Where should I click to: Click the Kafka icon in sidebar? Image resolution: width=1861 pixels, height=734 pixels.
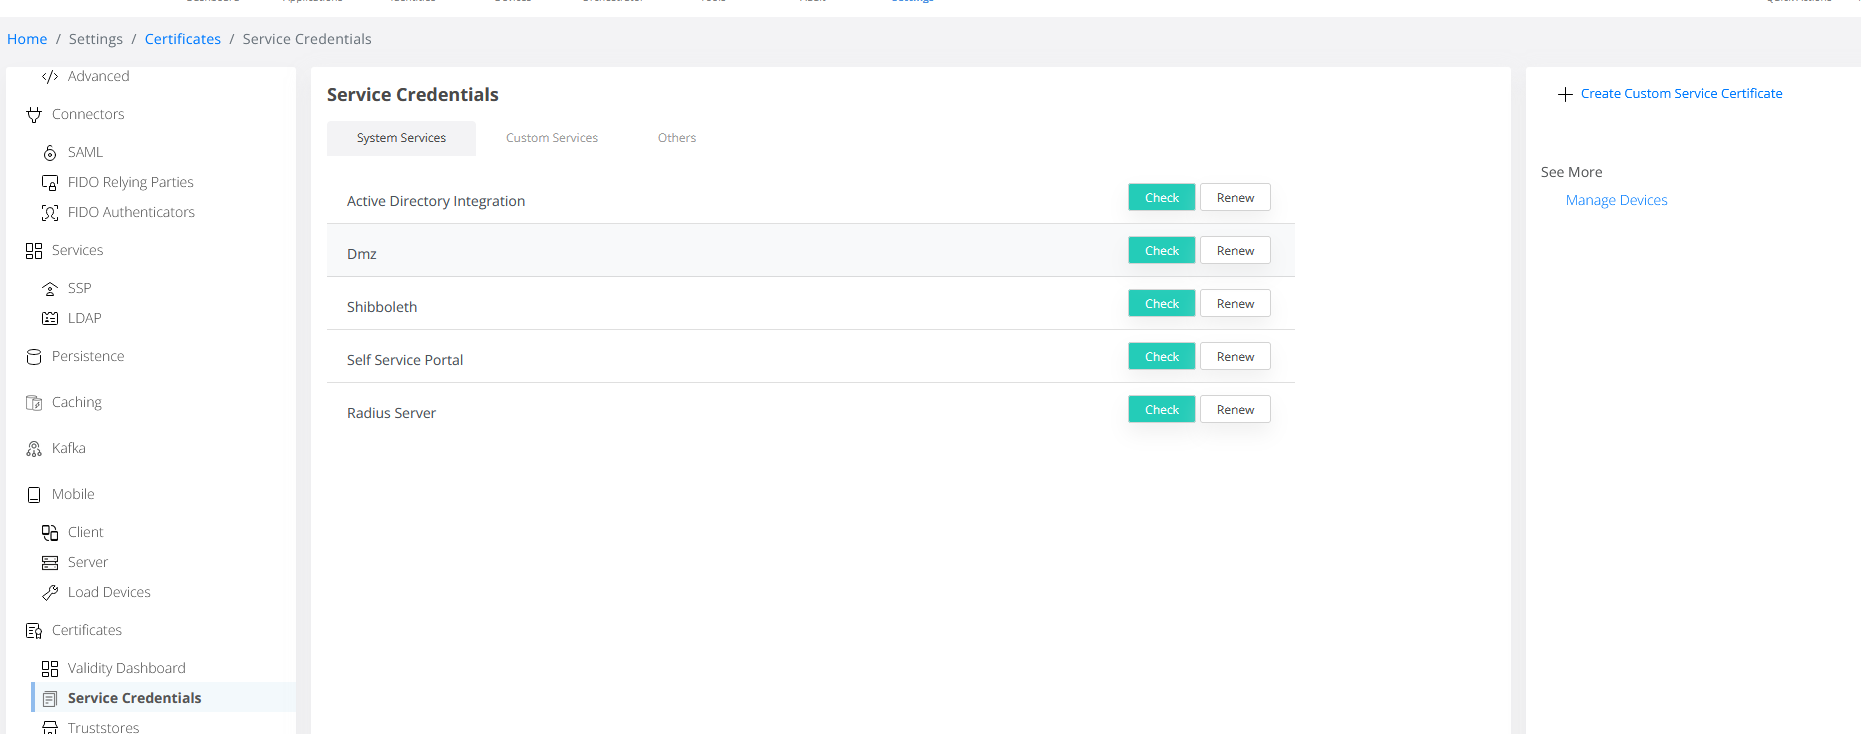click(34, 449)
